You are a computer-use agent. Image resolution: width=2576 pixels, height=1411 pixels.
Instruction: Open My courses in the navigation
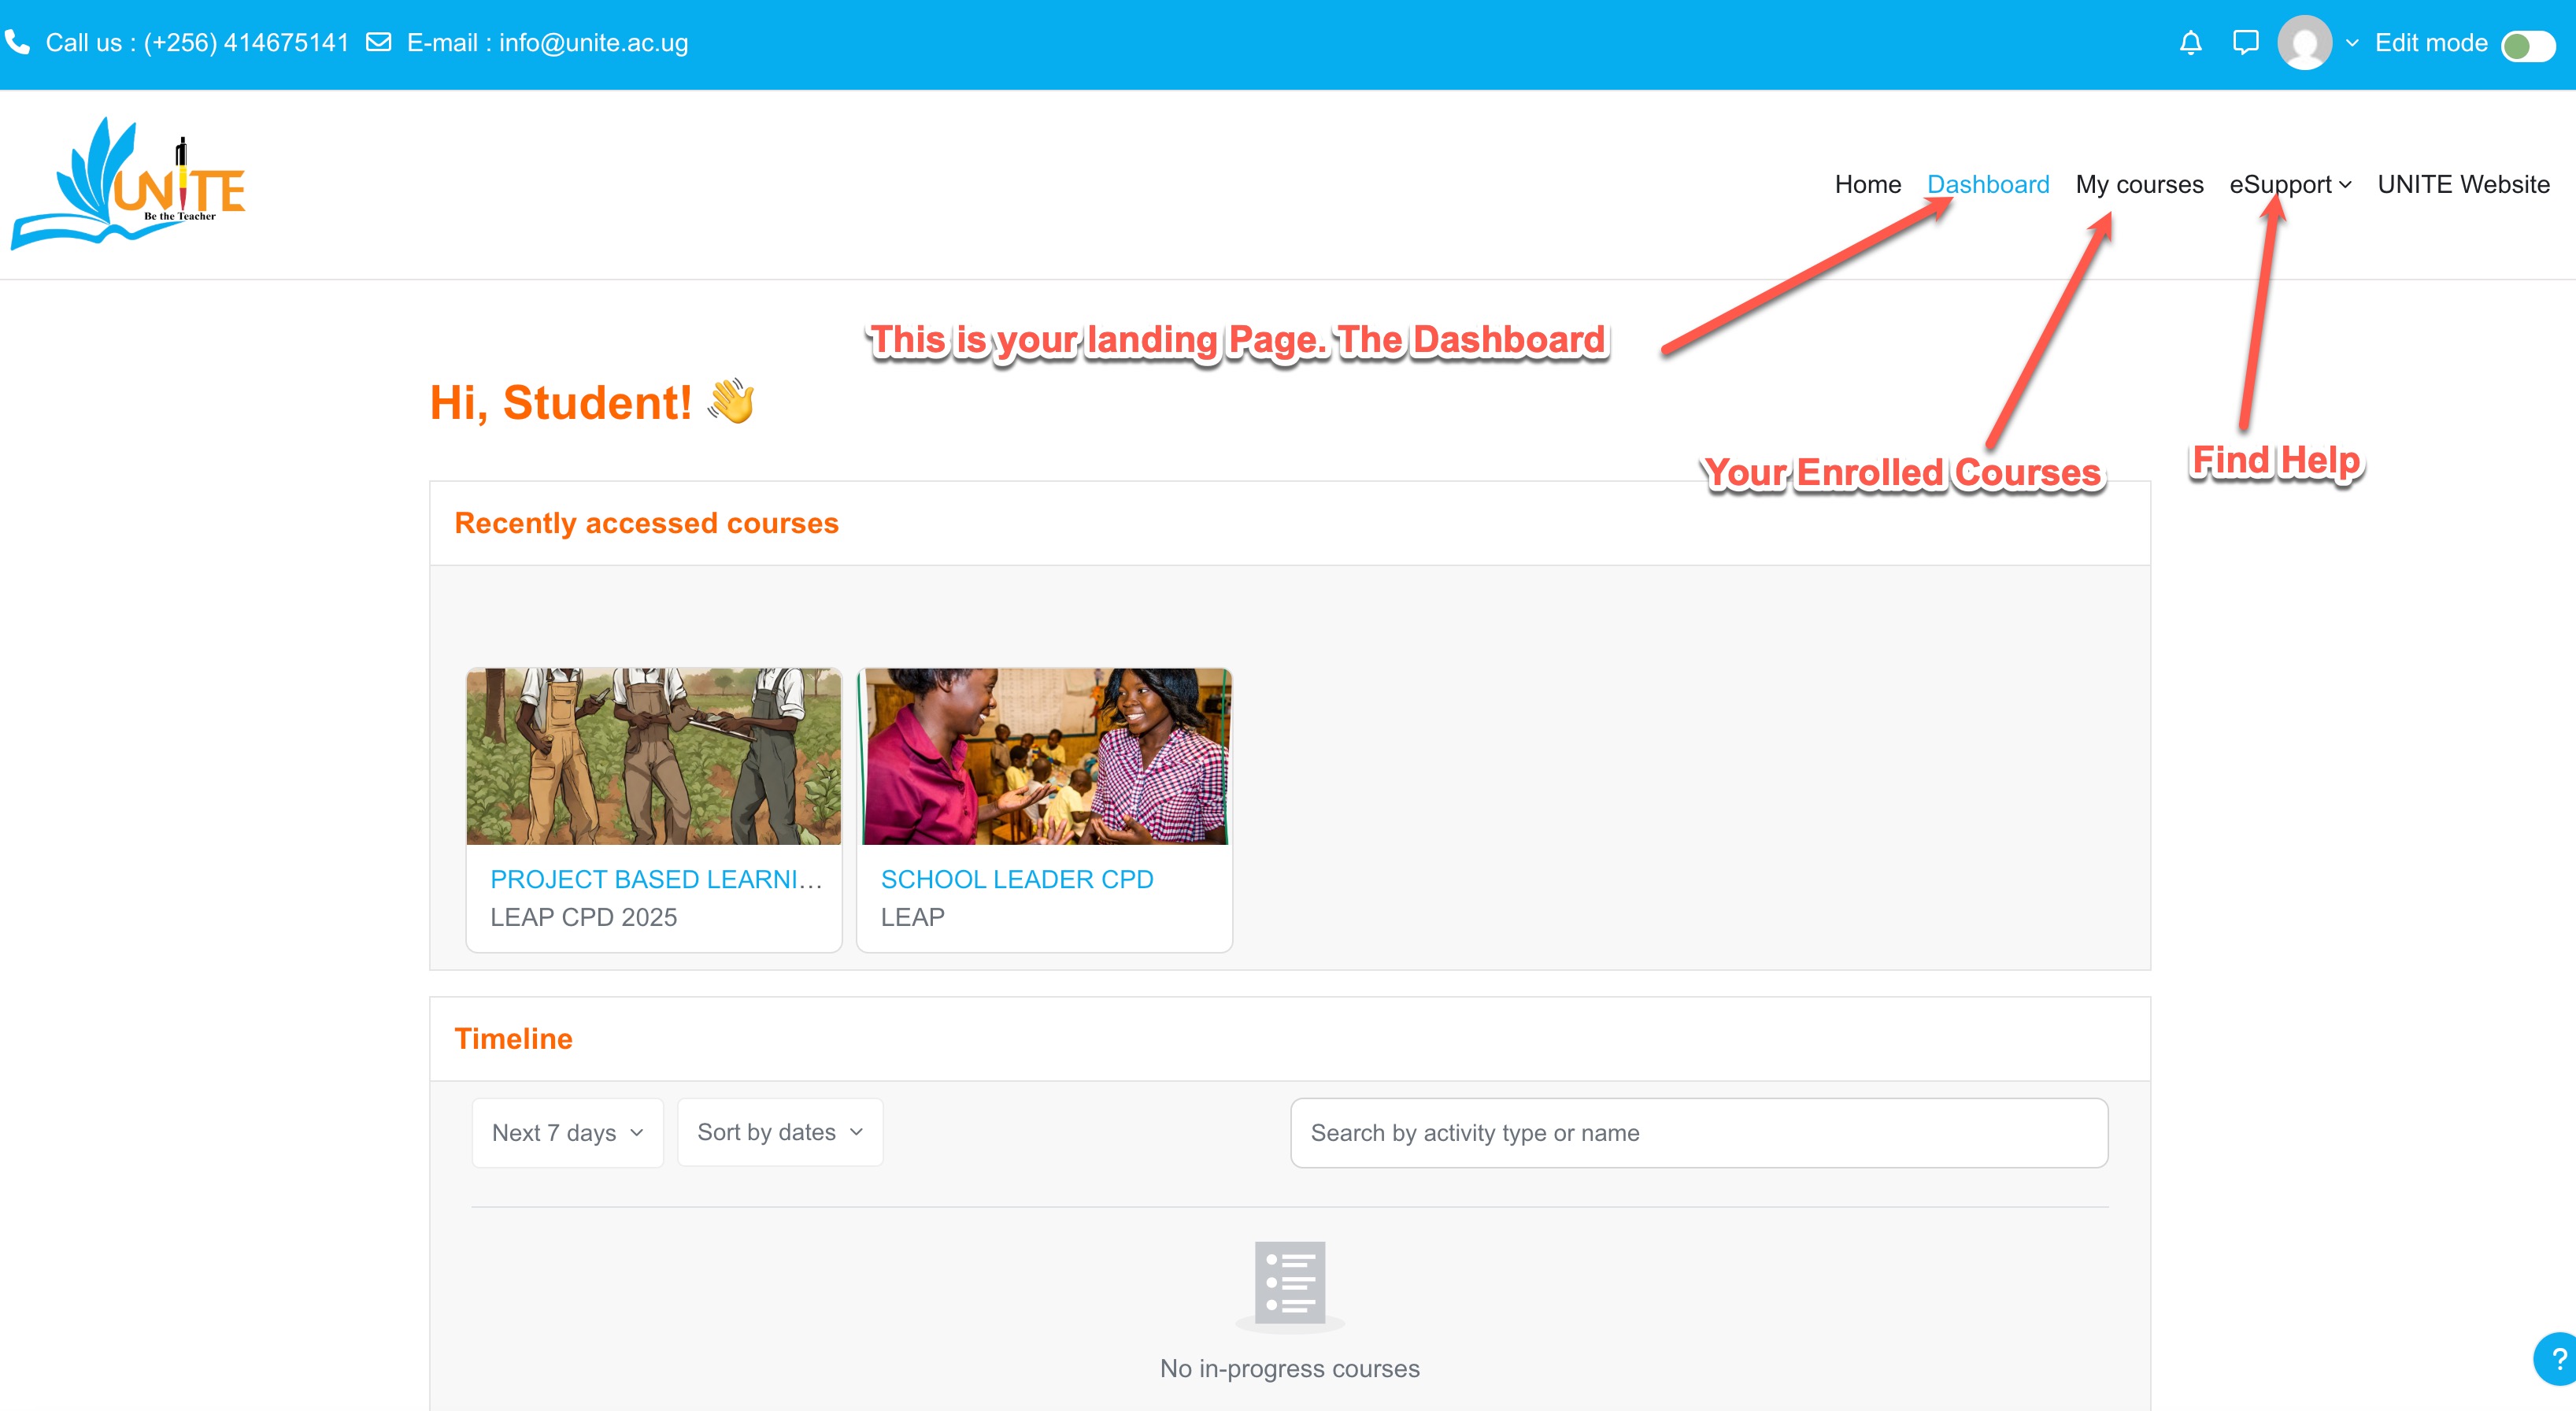2138,184
